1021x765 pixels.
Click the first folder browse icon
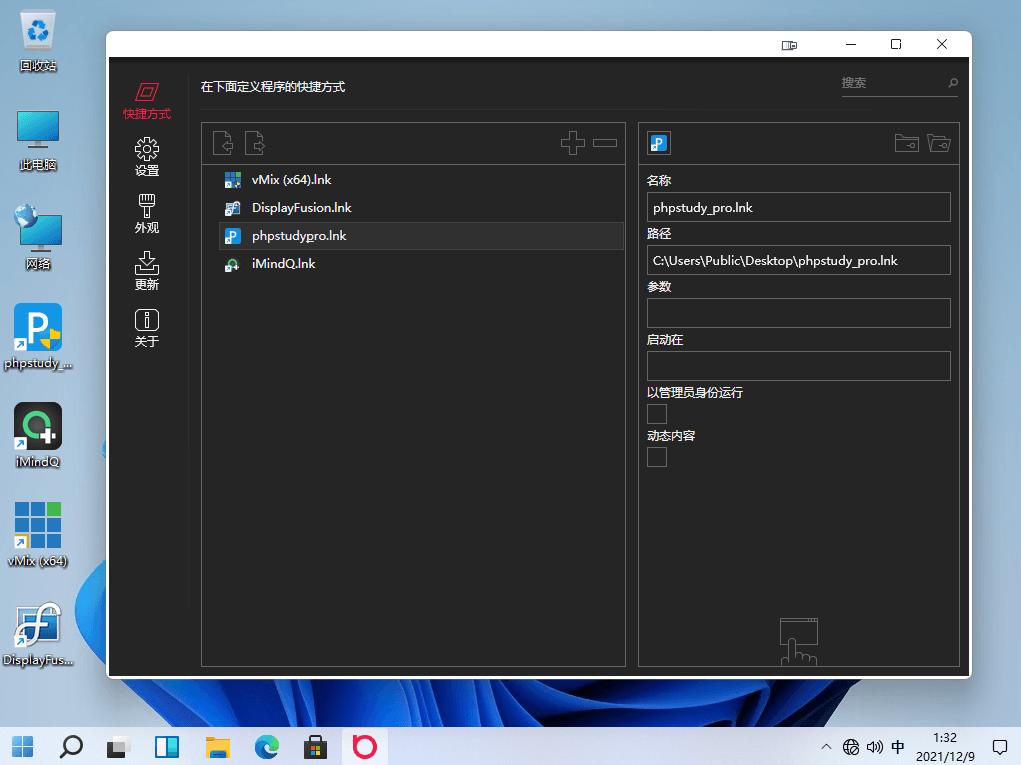[x=906, y=143]
